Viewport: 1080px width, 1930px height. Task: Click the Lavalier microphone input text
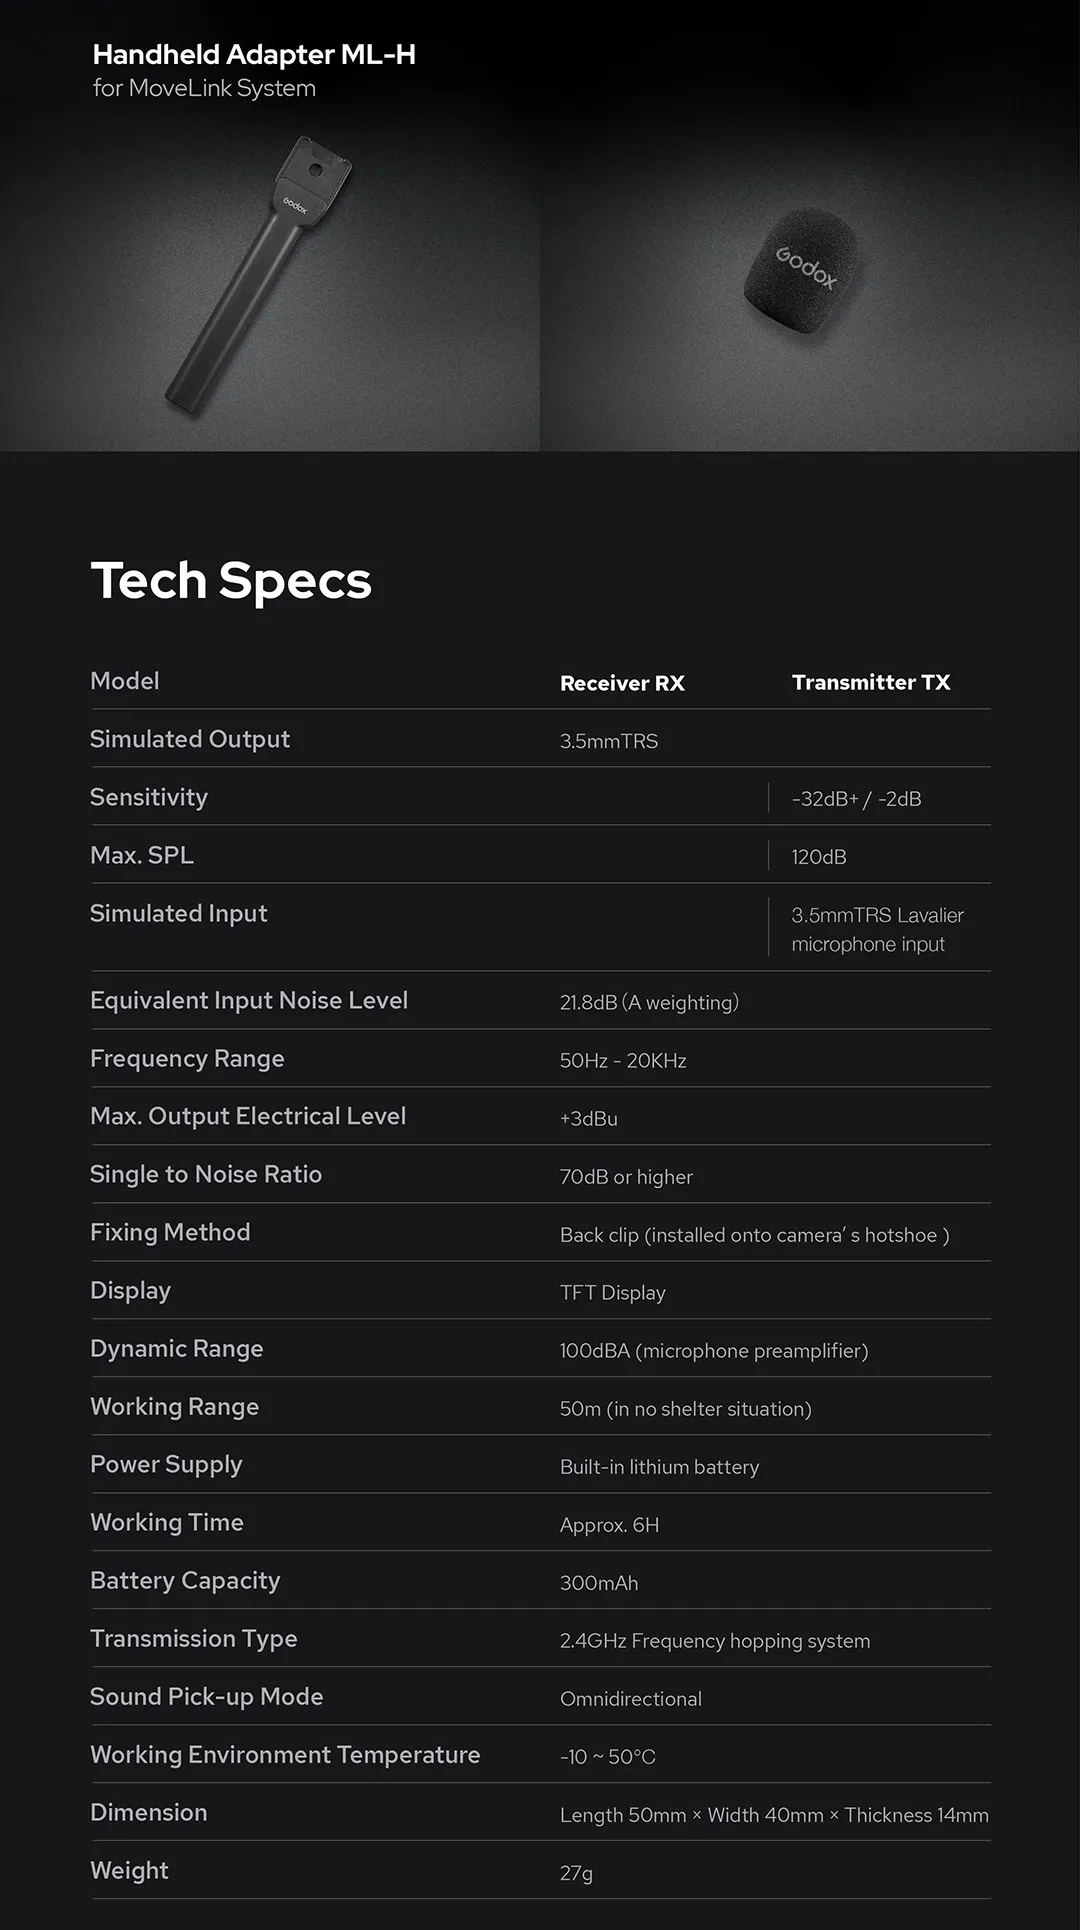(877, 930)
